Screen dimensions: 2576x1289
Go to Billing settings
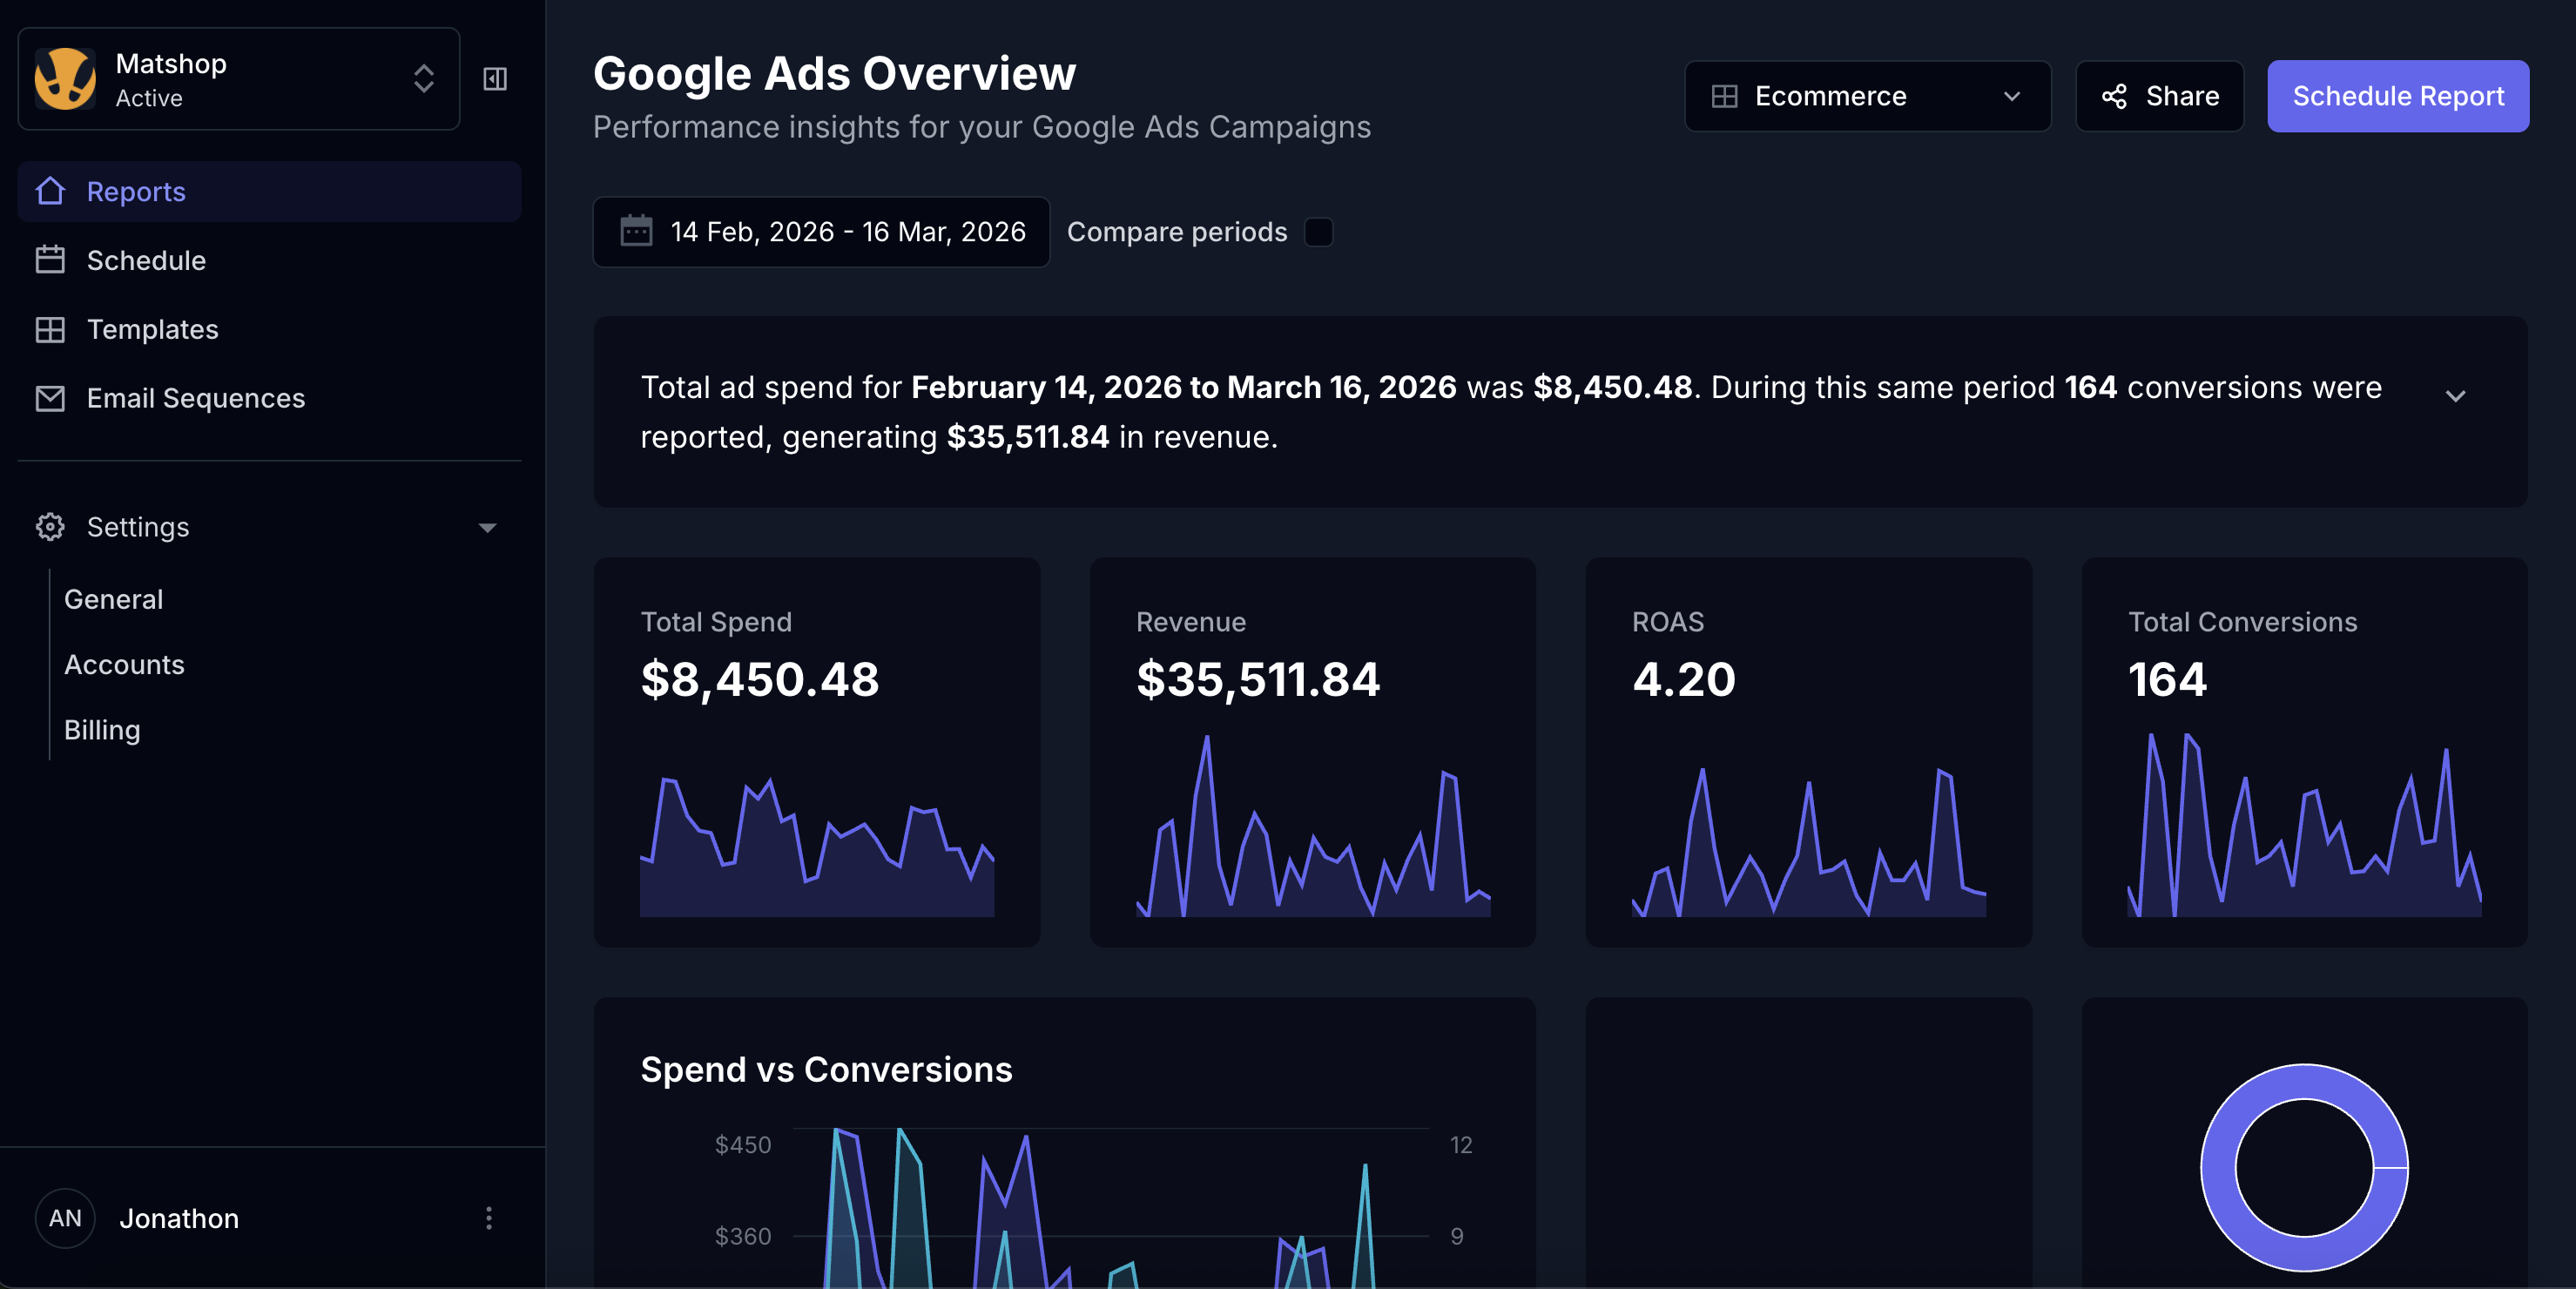[102, 730]
